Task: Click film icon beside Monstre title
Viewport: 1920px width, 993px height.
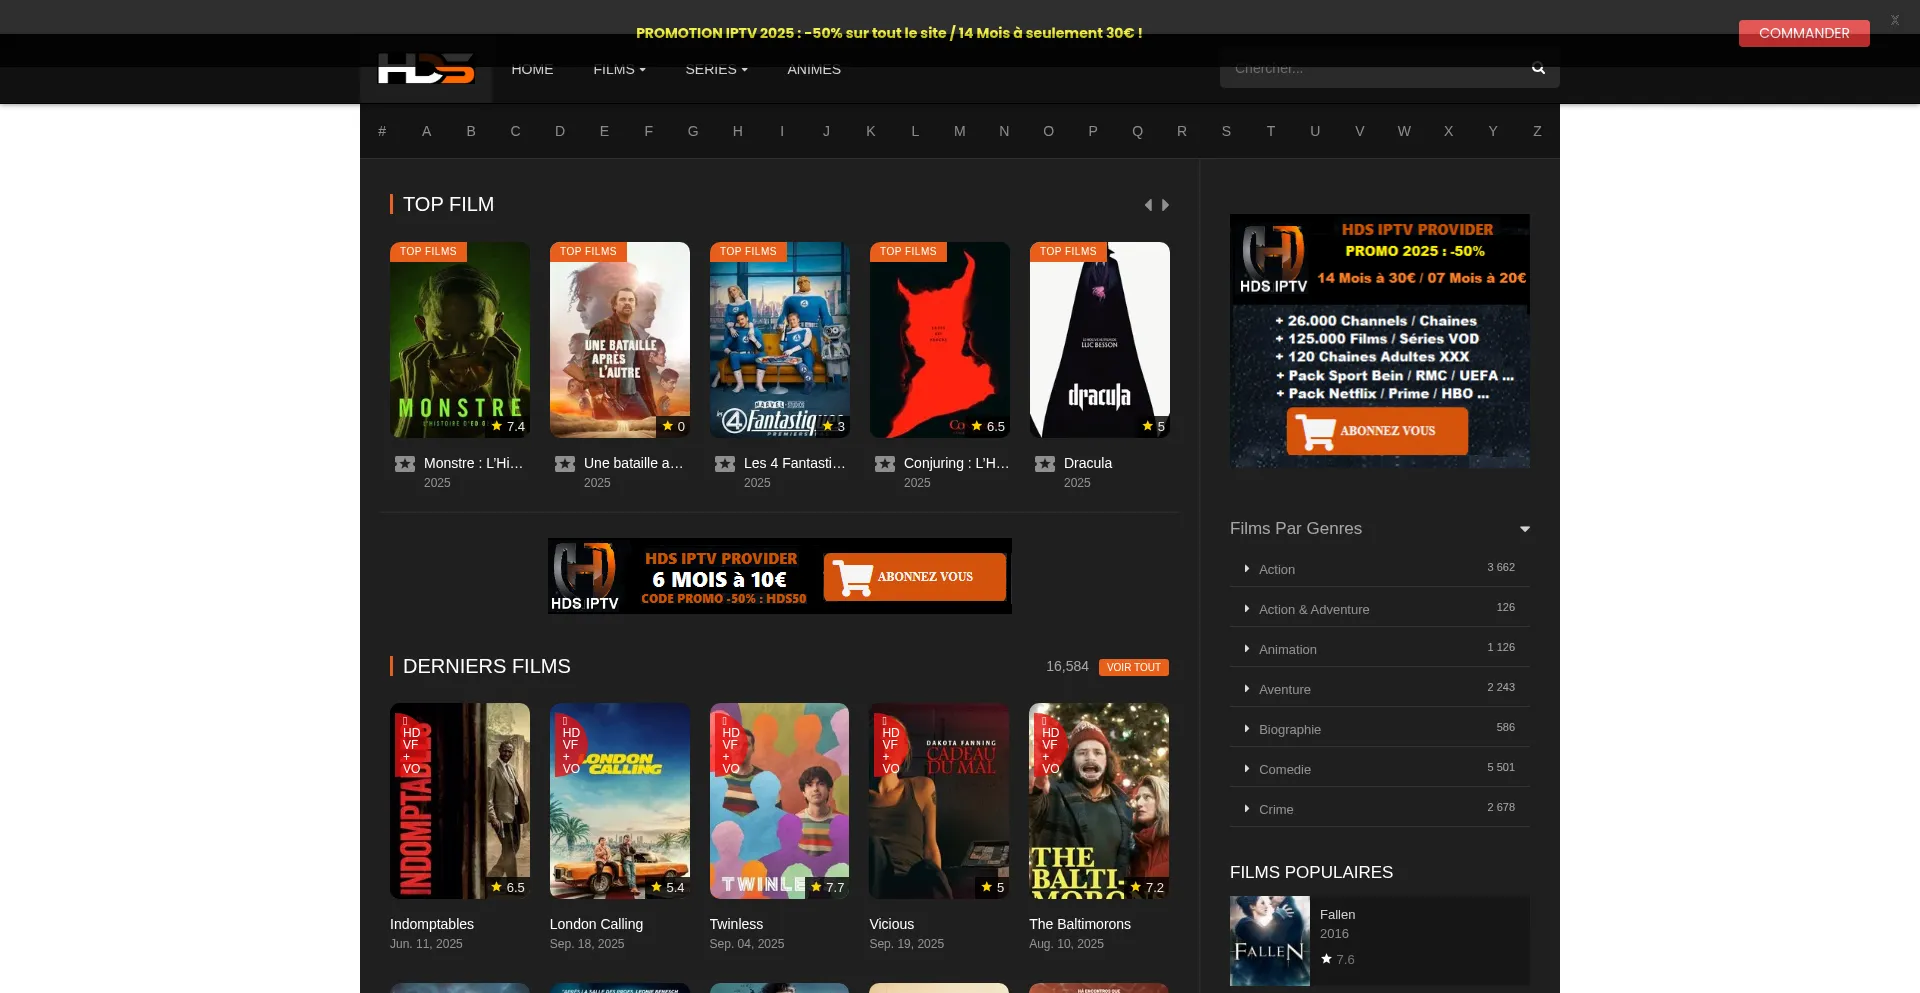Action: [x=405, y=464]
